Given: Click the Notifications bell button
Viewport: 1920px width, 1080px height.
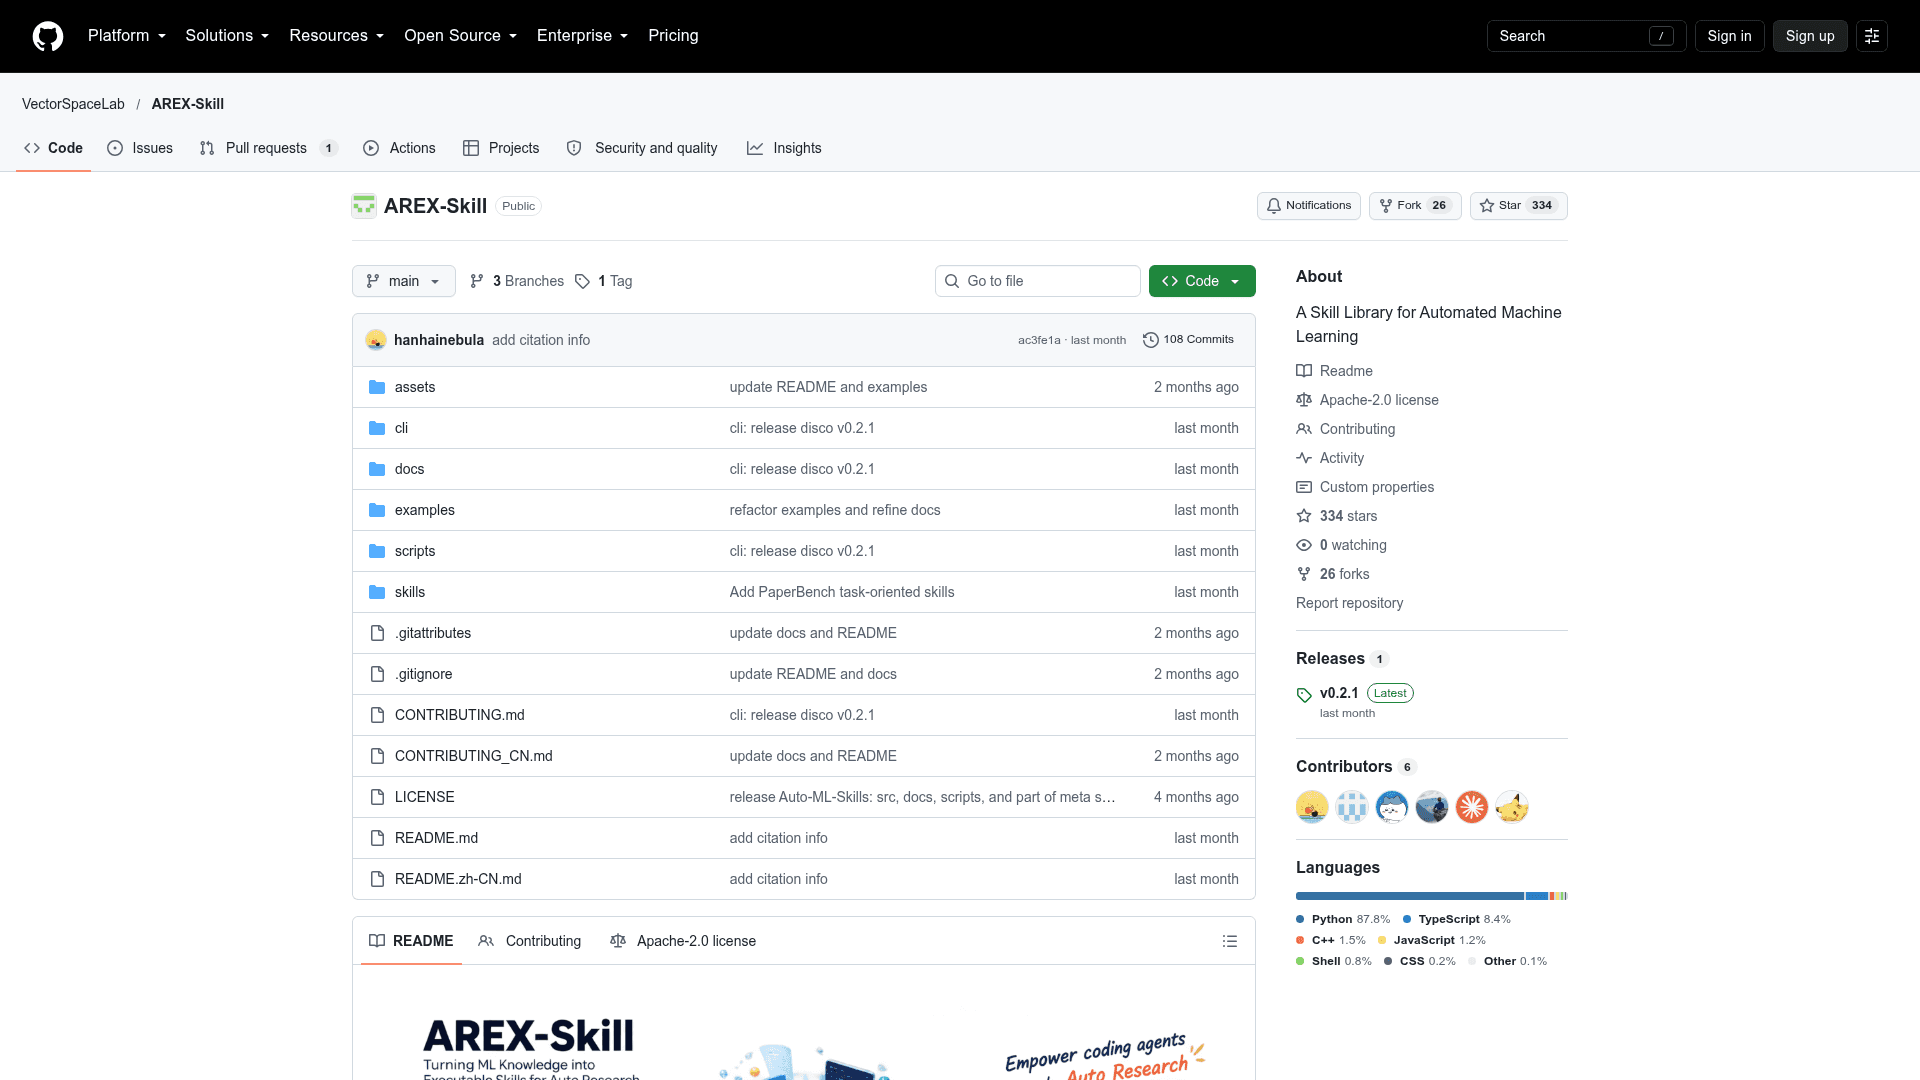Looking at the screenshot, I should tap(1309, 206).
